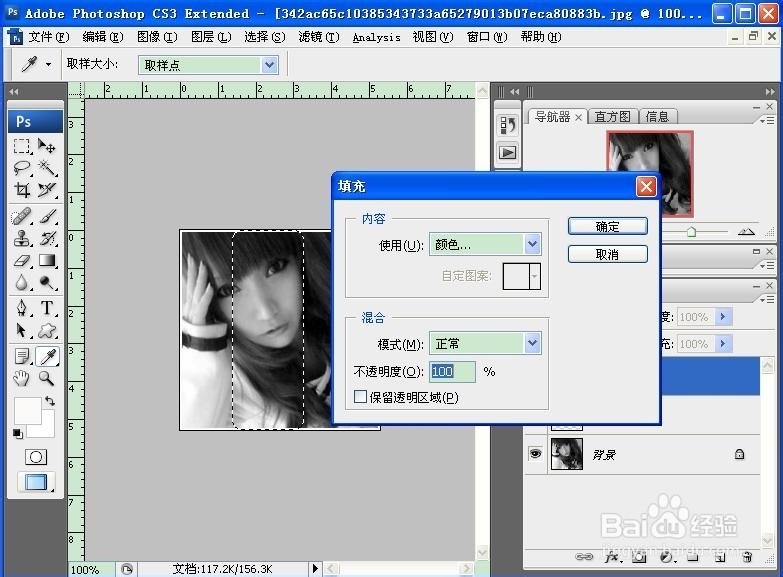Click the background color swatch
Screen dimensions: 783x577
[x=46, y=429]
